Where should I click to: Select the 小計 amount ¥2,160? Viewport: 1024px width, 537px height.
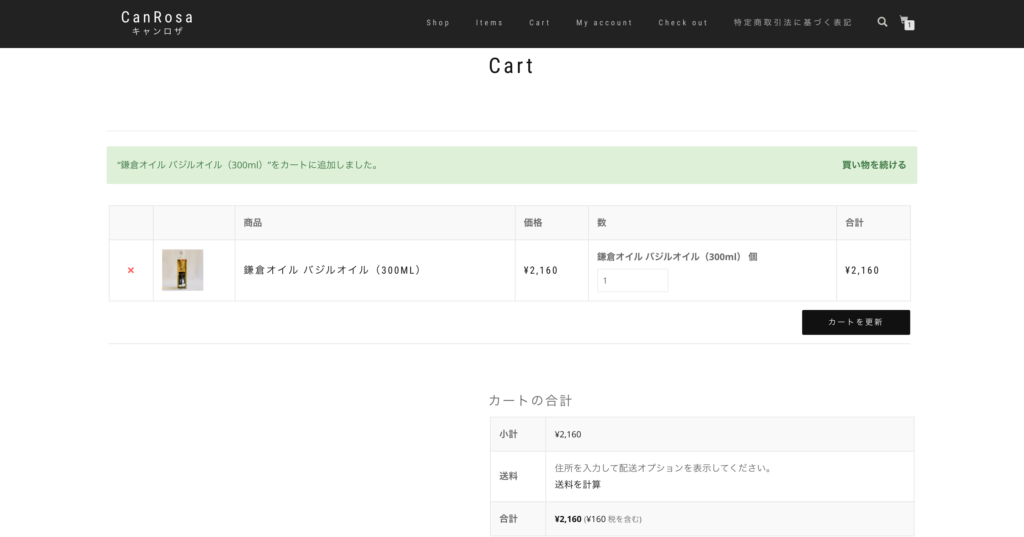coord(568,434)
